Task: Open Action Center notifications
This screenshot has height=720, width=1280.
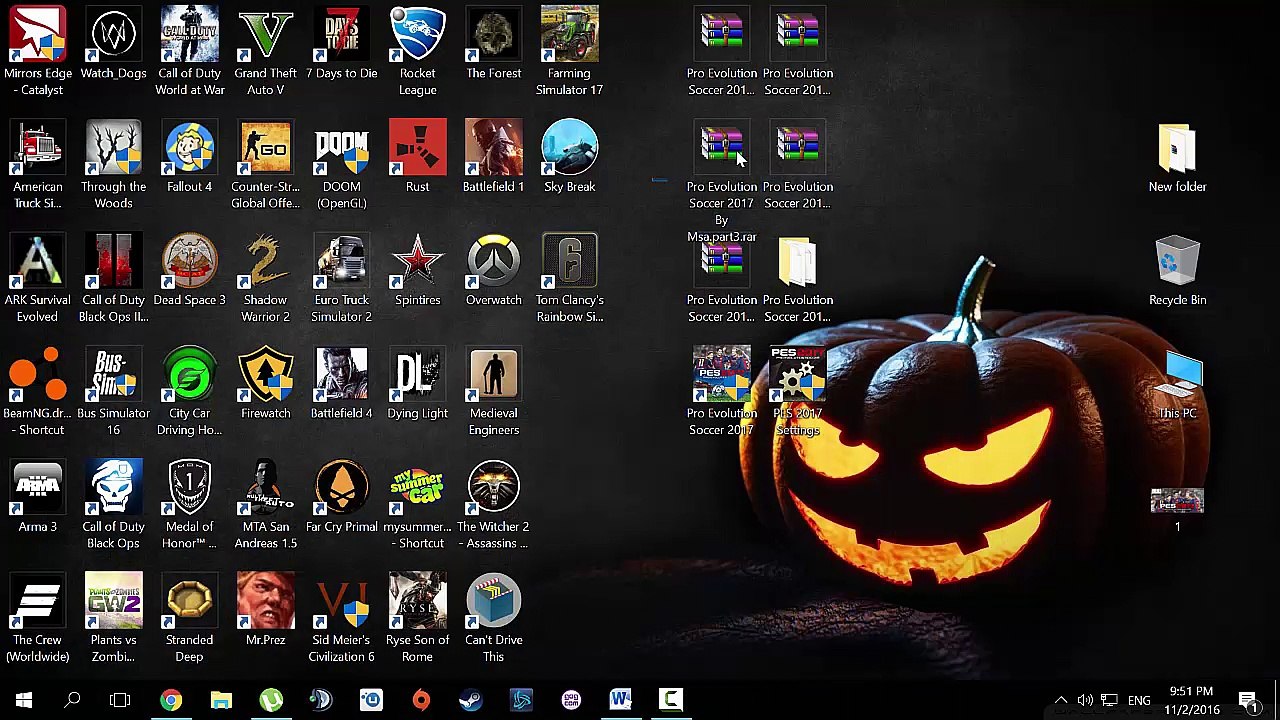Action: click(1248, 700)
